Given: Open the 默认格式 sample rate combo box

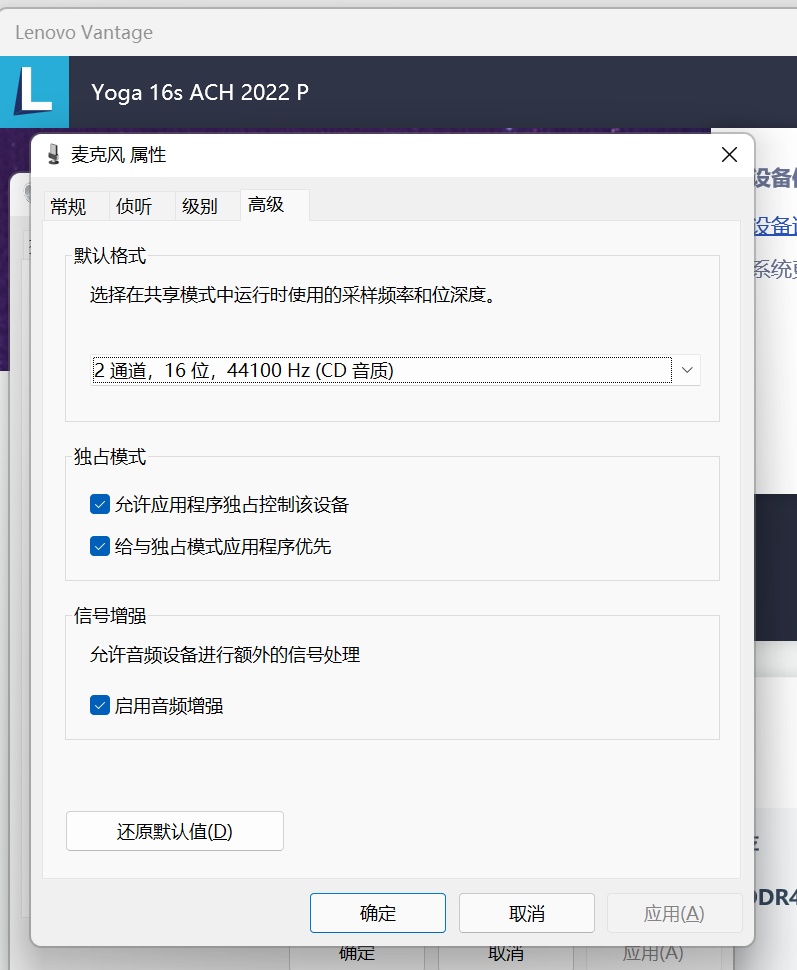Looking at the screenshot, I should (382, 370).
